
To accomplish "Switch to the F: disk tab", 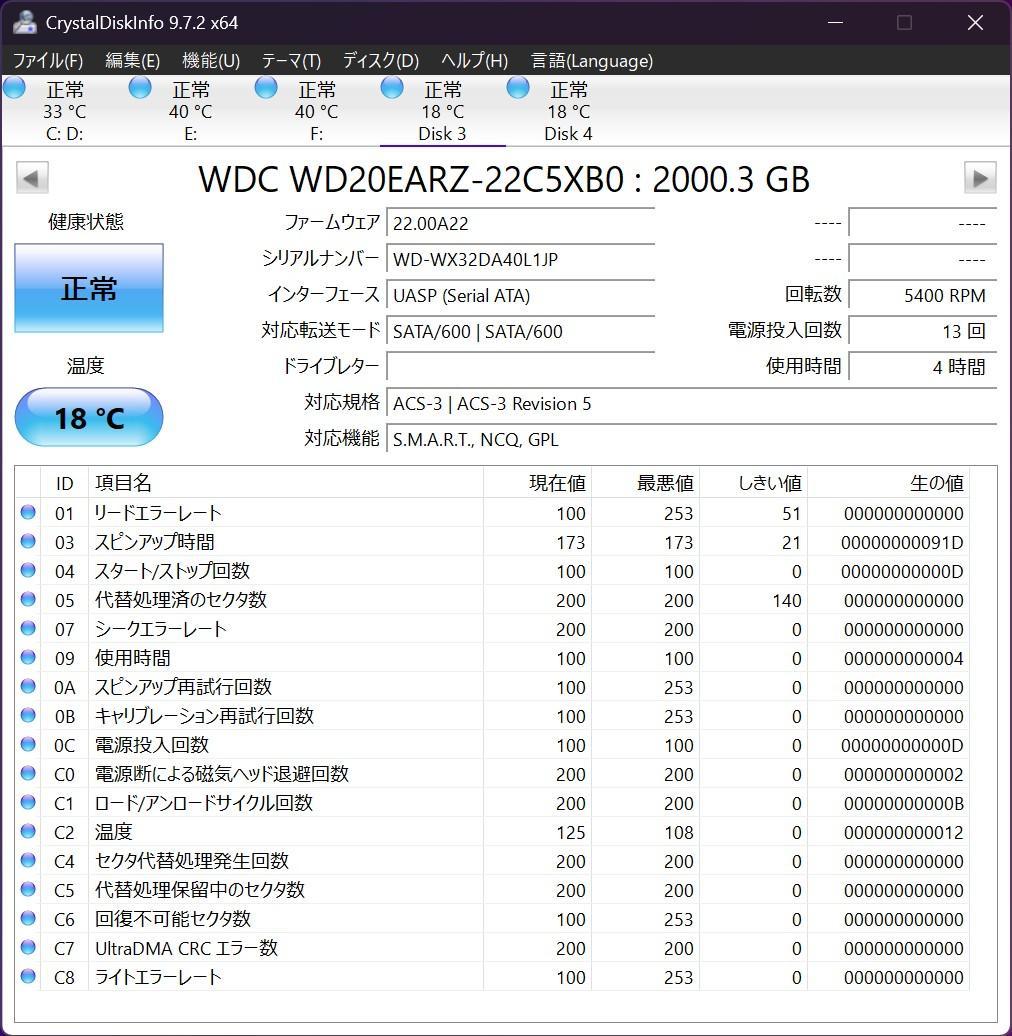I will (x=316, y=110).
